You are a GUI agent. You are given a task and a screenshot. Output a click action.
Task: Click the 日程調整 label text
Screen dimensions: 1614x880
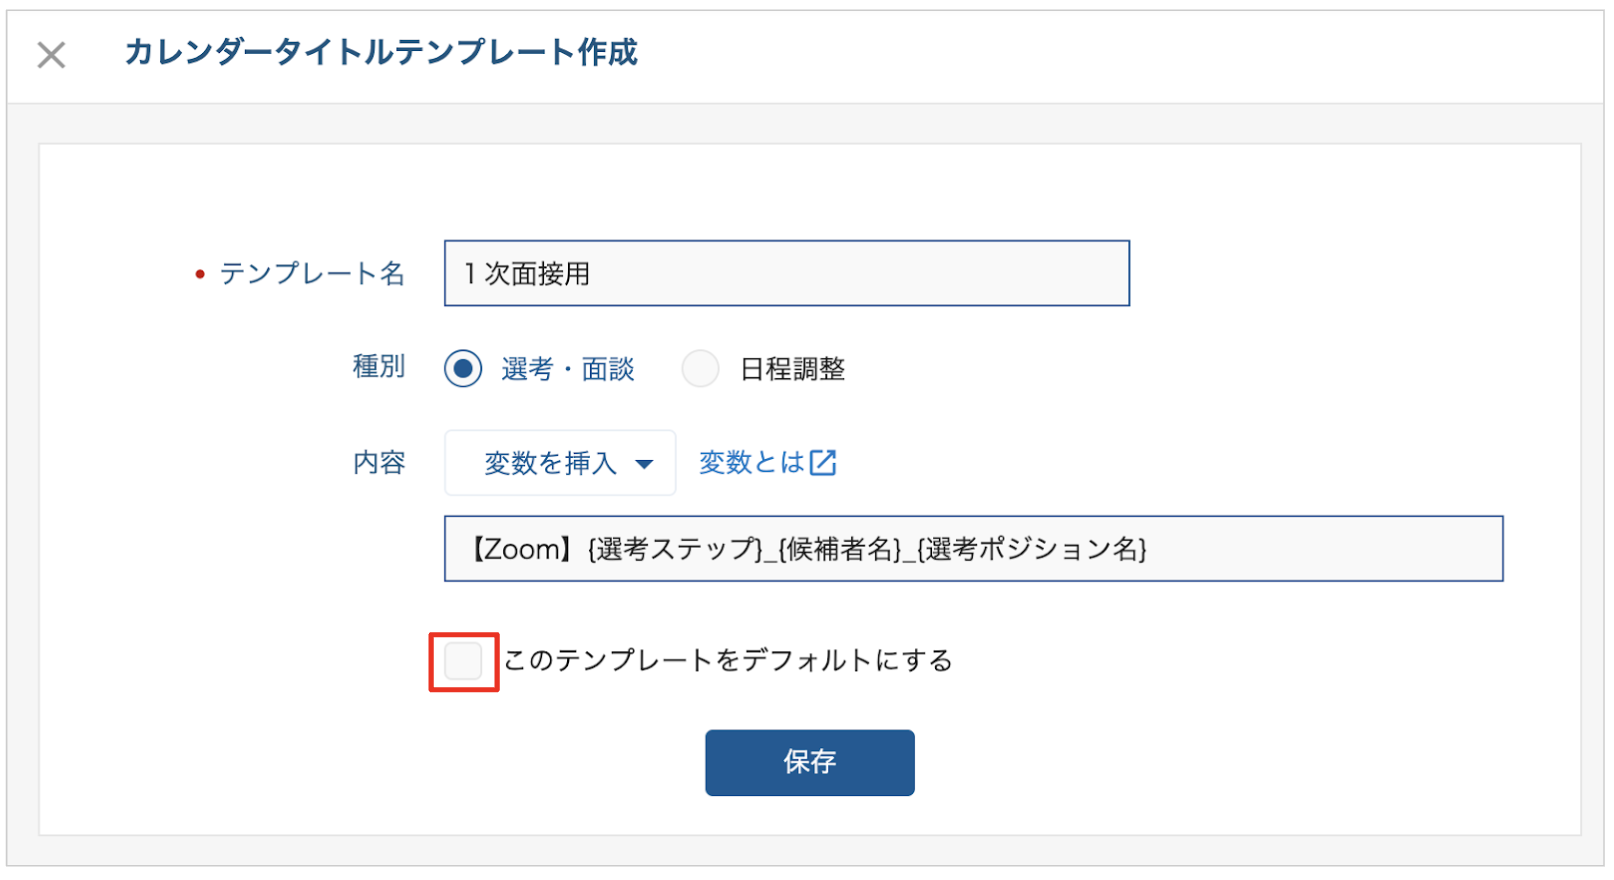(793, 369)
